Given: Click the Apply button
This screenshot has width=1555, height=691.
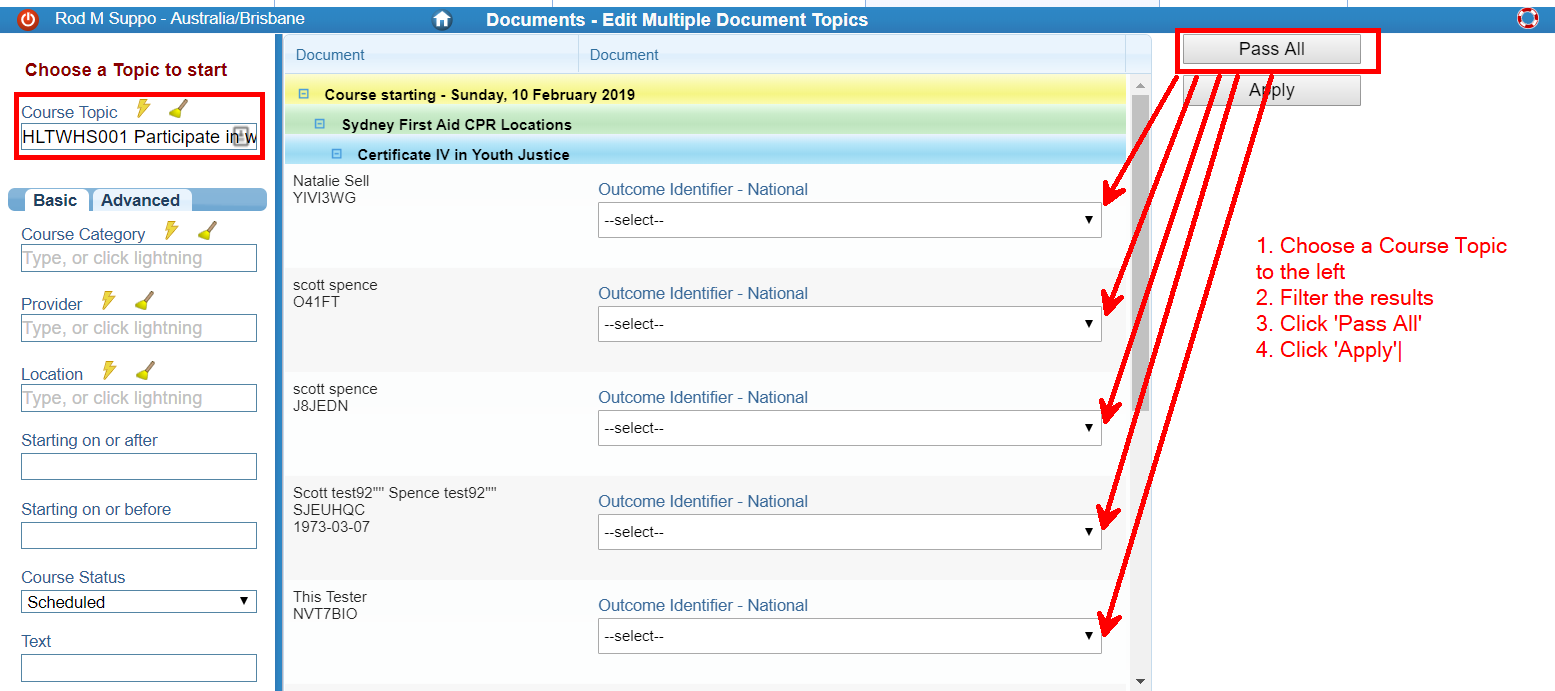Looking at the screenshot, I should [1271, 90].
